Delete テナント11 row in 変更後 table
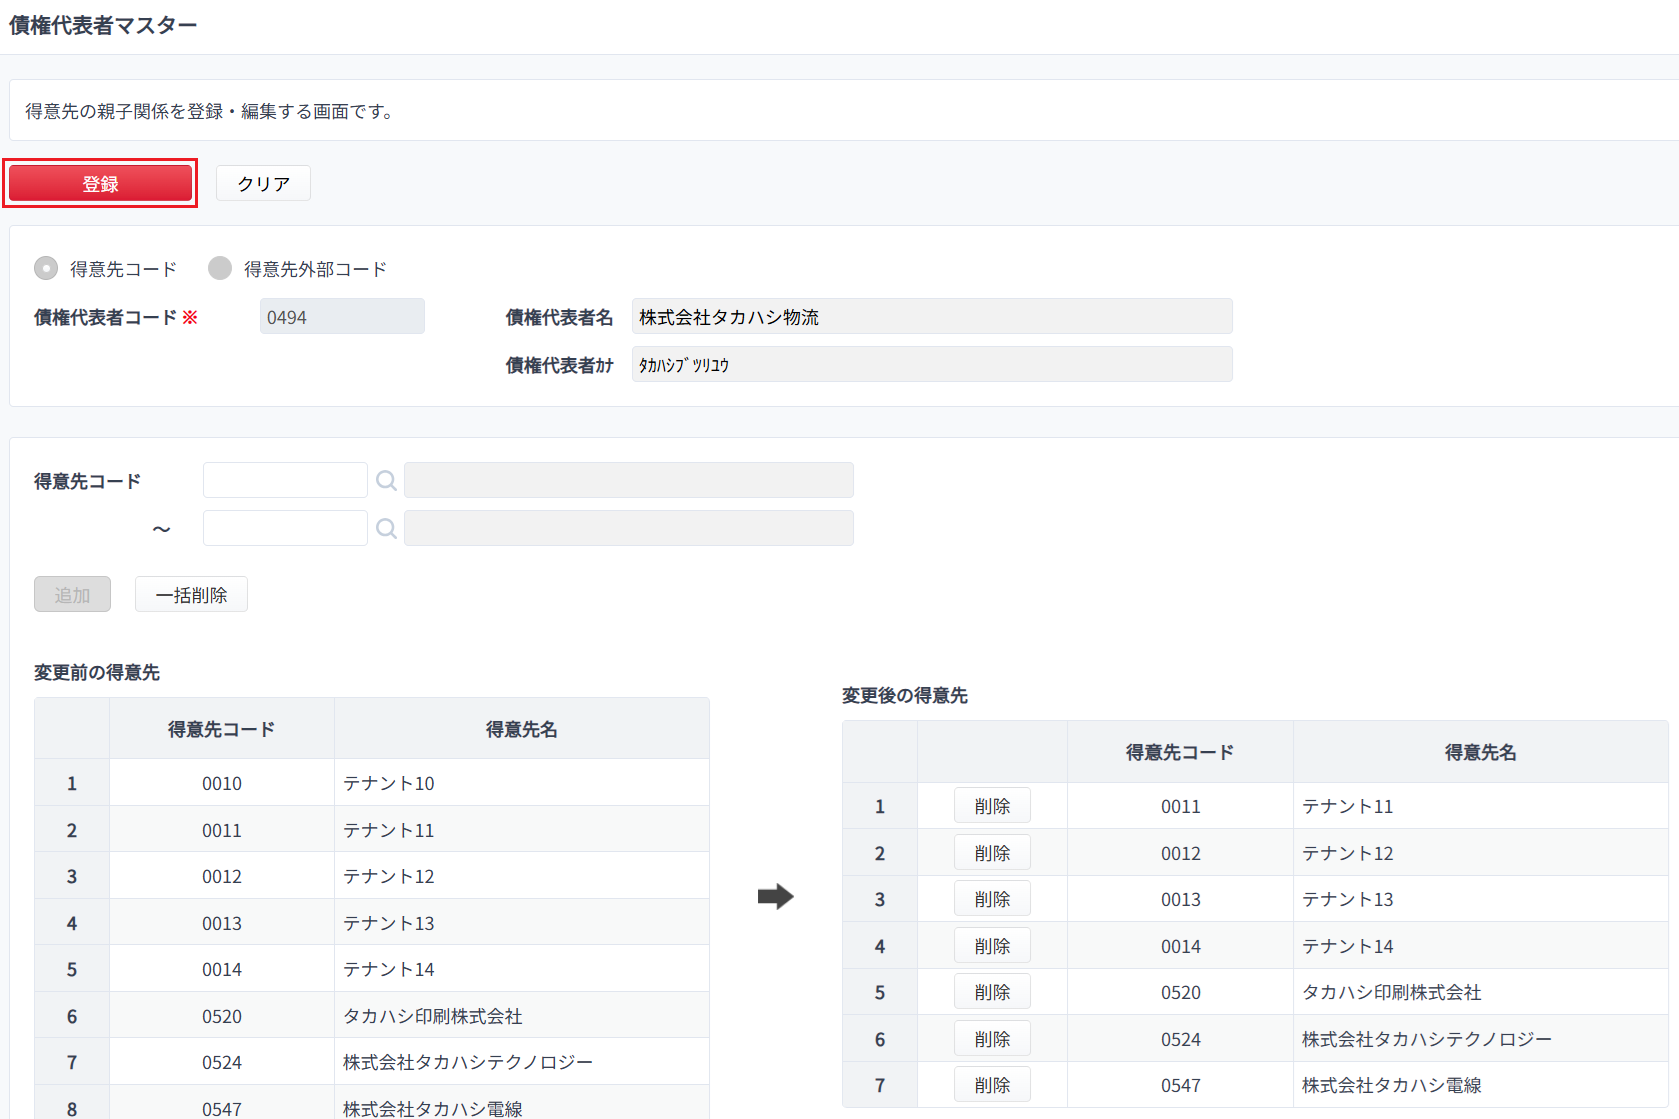 tap(992, 806)
